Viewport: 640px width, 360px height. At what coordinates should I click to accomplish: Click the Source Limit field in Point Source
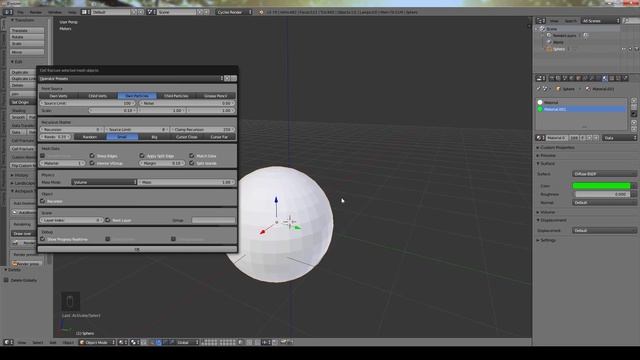pyautogui.click(x=87, y=103)
